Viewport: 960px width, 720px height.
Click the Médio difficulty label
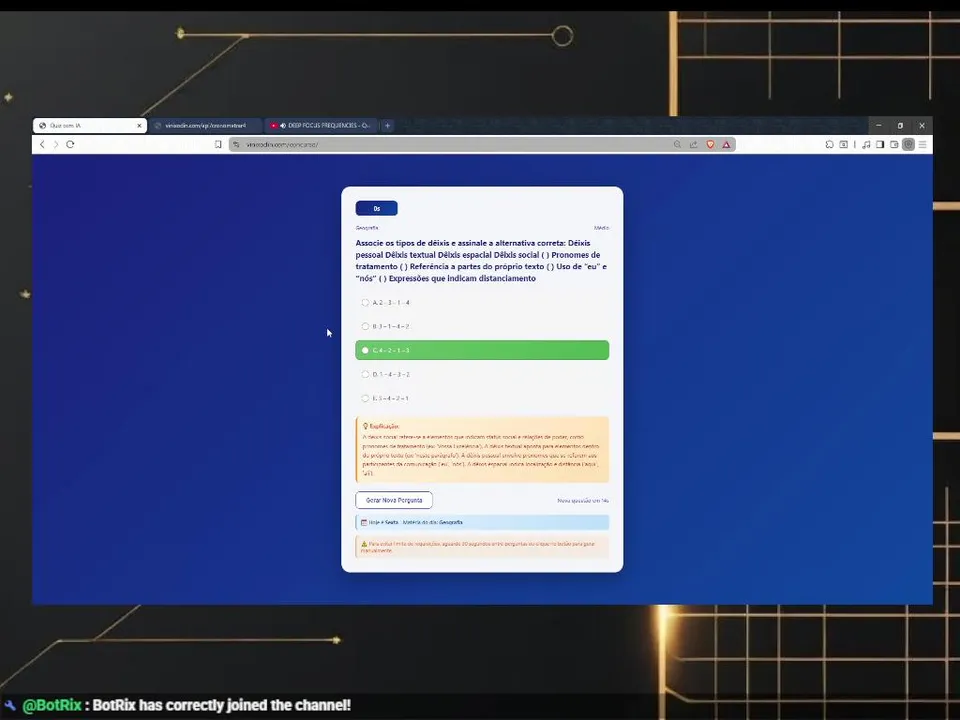tap(601, 228)
